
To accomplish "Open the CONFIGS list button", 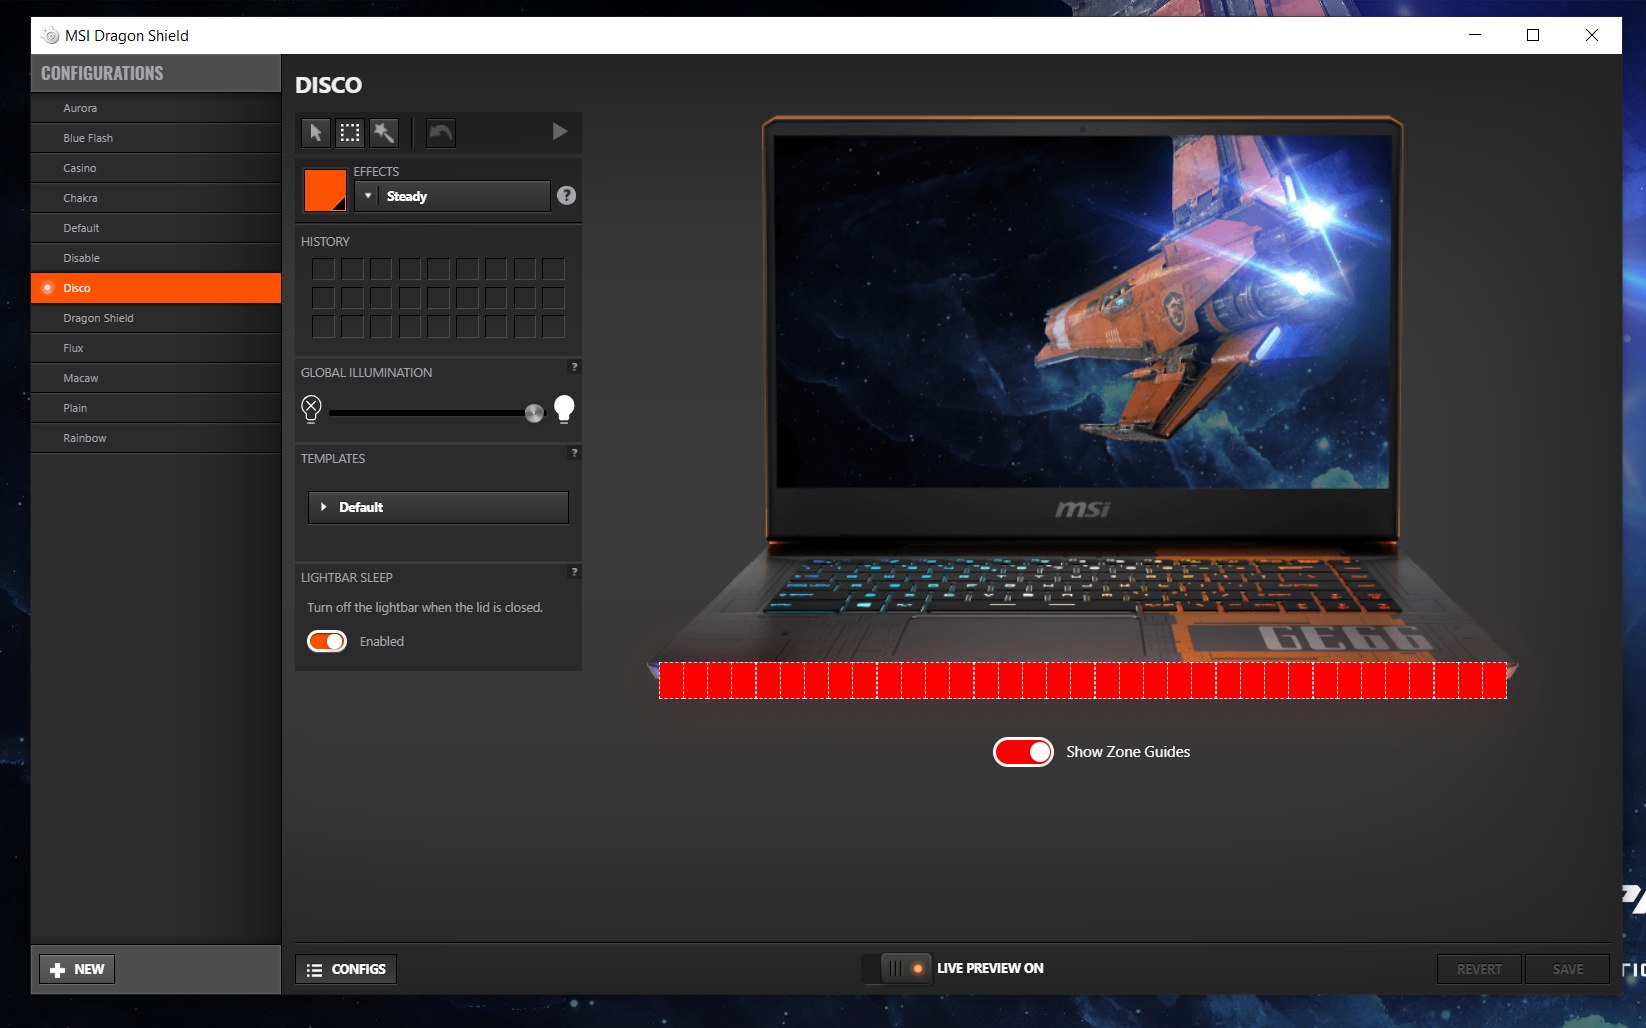I will [346, 969].
